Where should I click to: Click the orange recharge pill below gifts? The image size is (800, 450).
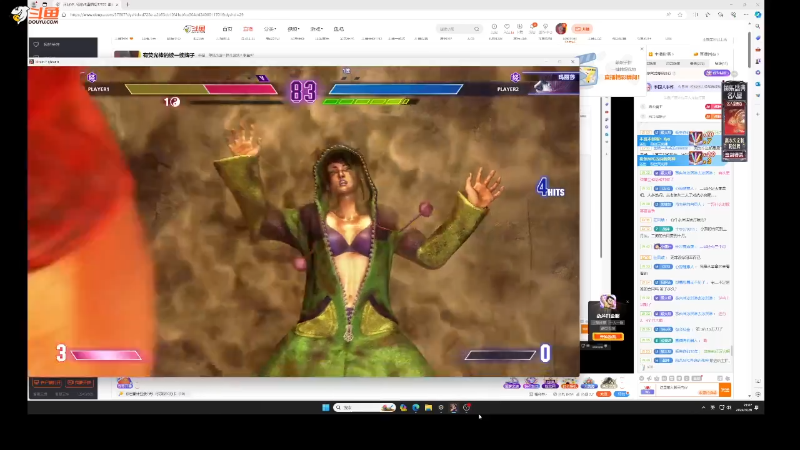(x=604, y=394)
